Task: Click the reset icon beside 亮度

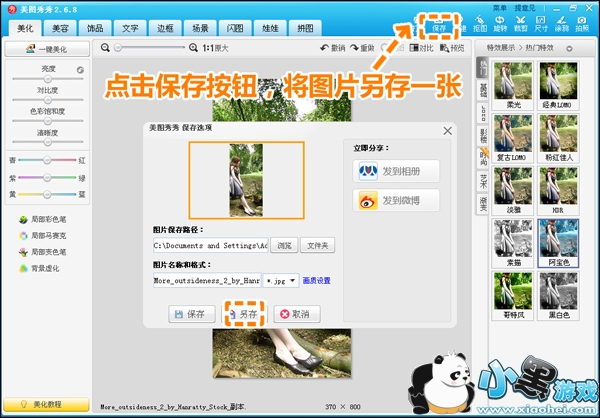Action: (80, 70)
